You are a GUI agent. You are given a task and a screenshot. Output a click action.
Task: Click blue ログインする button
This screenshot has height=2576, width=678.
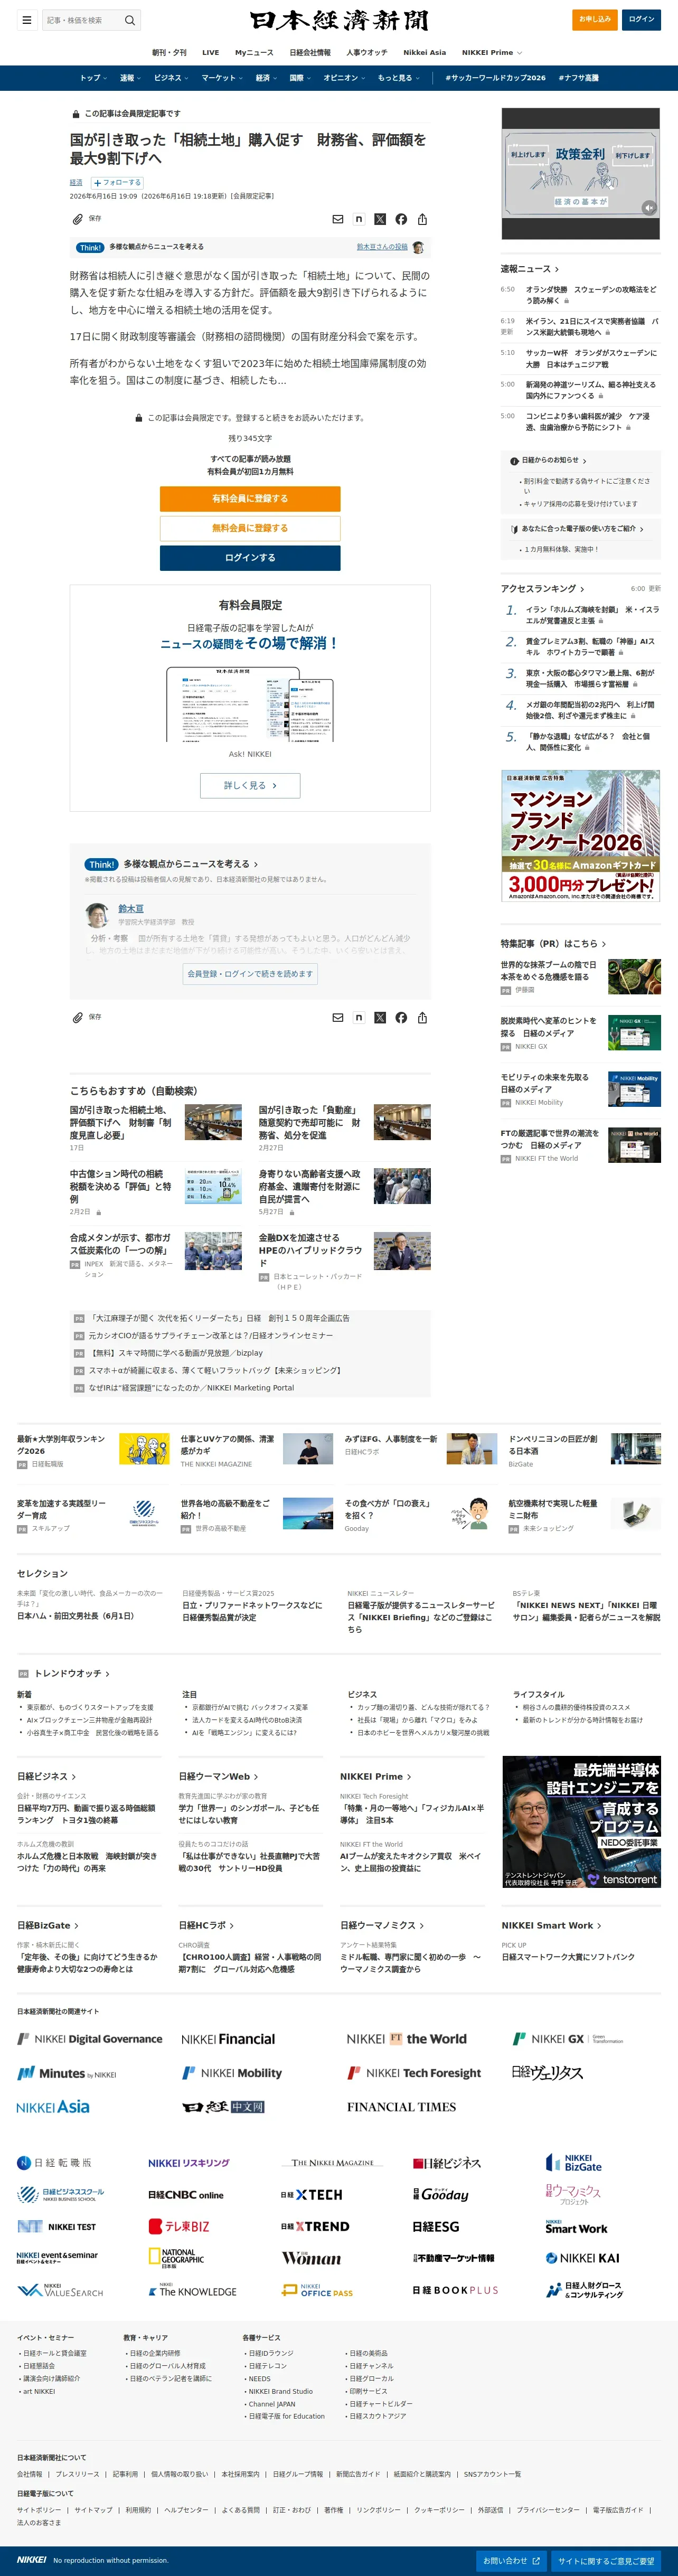[250, 558]
